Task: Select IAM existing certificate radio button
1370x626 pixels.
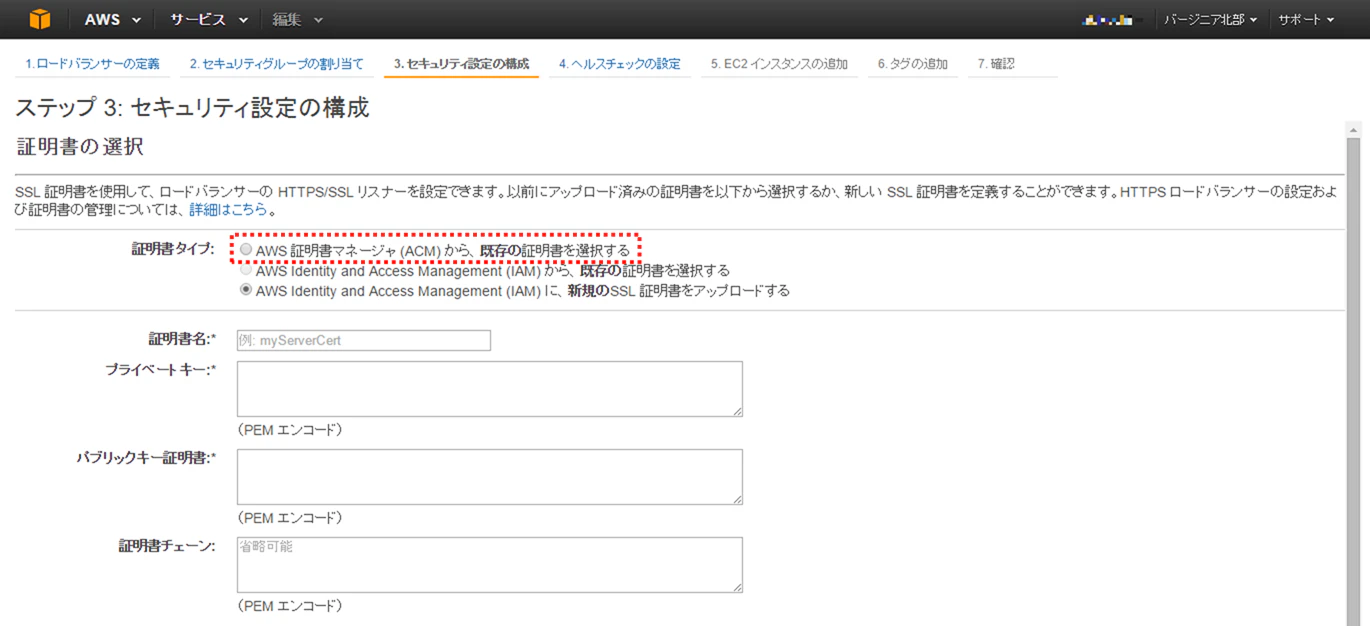Action: (x=246, y=270)
